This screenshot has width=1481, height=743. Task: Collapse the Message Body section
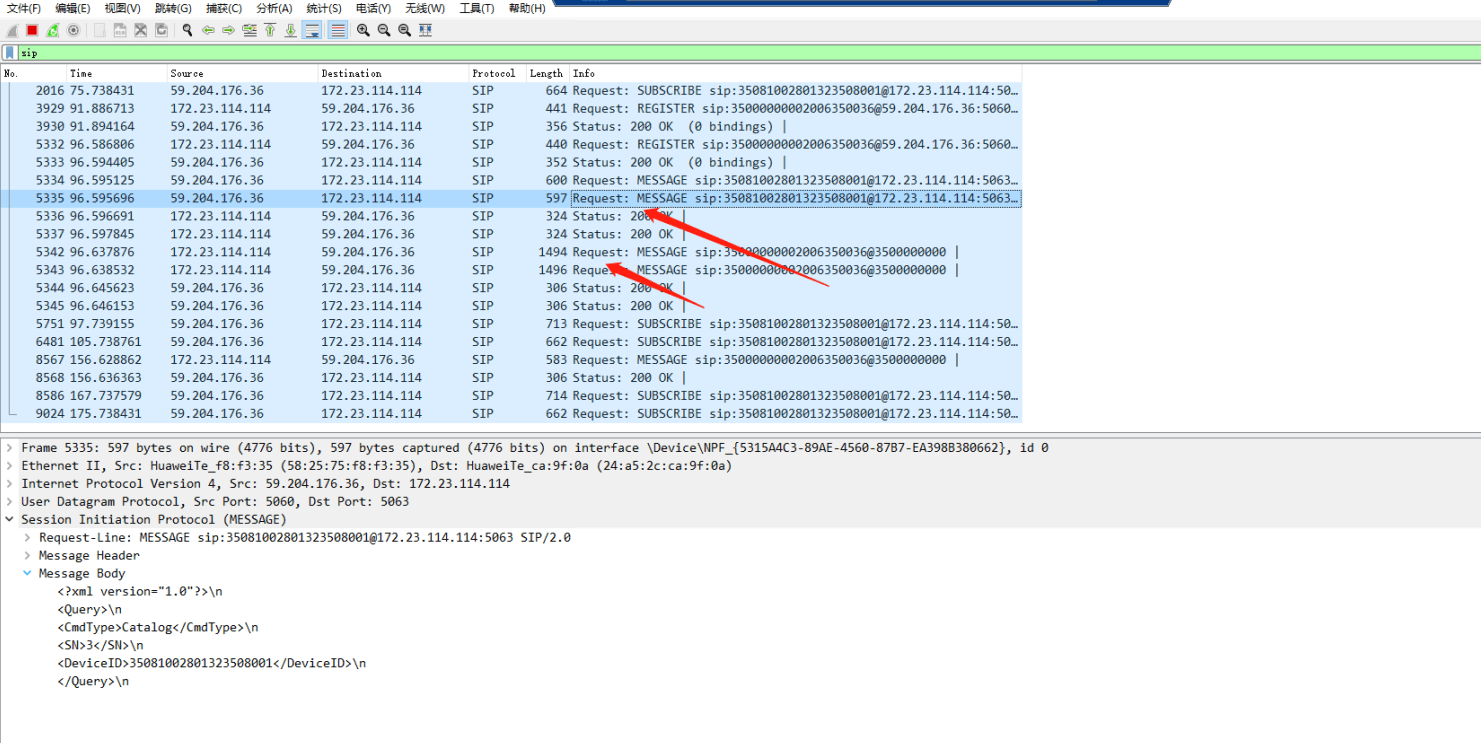point(28,574)
